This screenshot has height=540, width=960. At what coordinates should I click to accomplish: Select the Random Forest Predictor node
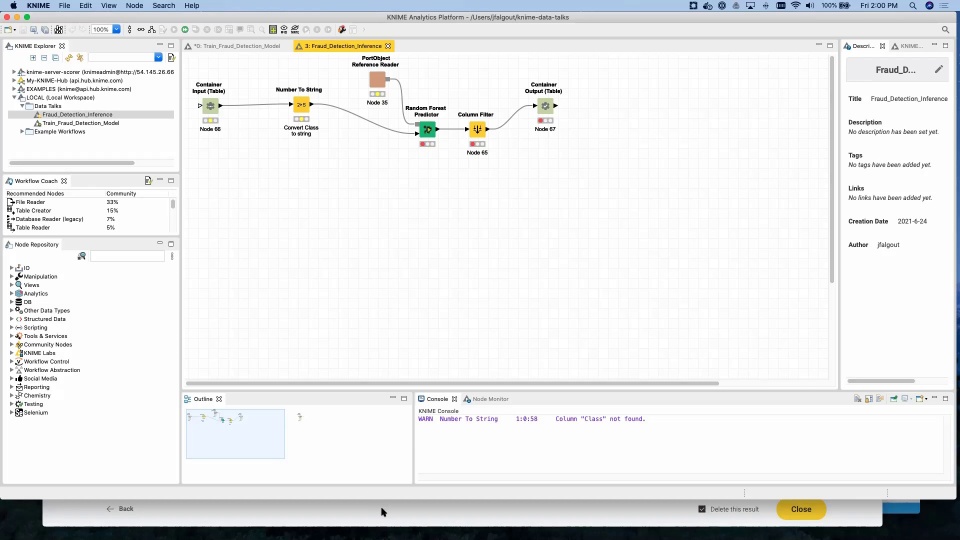[x=427, y=129]
